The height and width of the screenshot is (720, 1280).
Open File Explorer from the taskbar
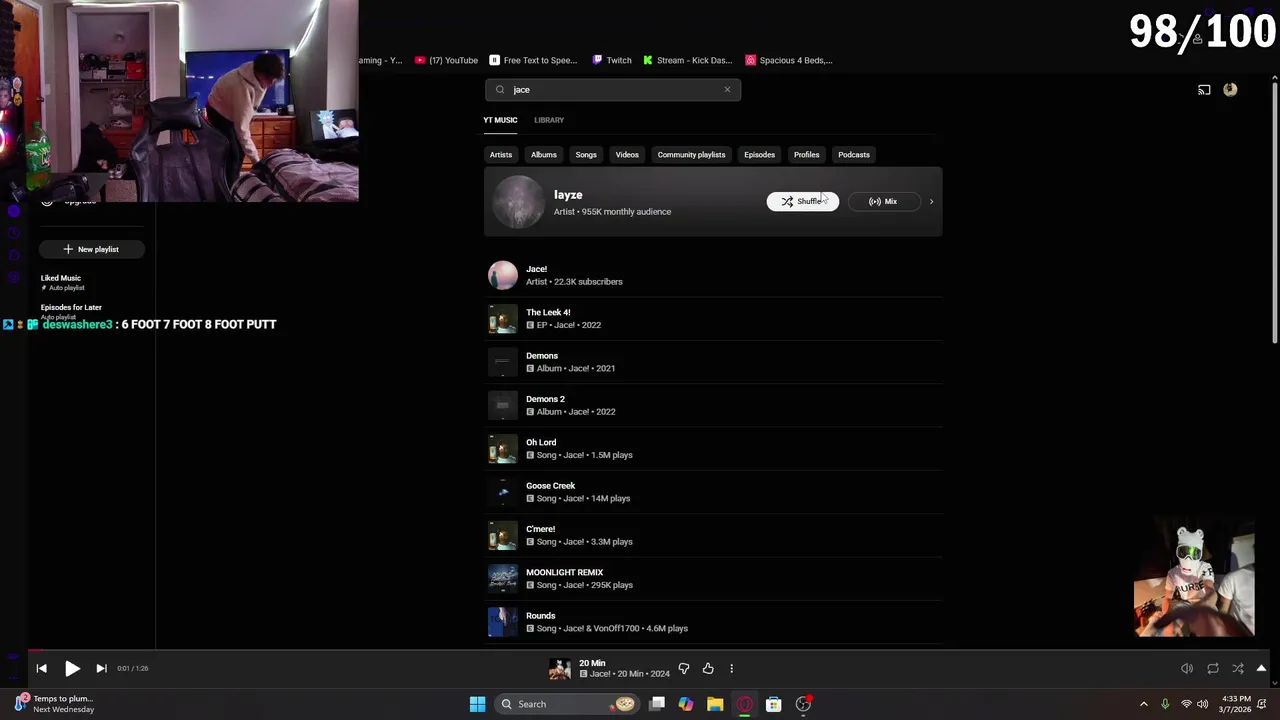tap(715, 704)
